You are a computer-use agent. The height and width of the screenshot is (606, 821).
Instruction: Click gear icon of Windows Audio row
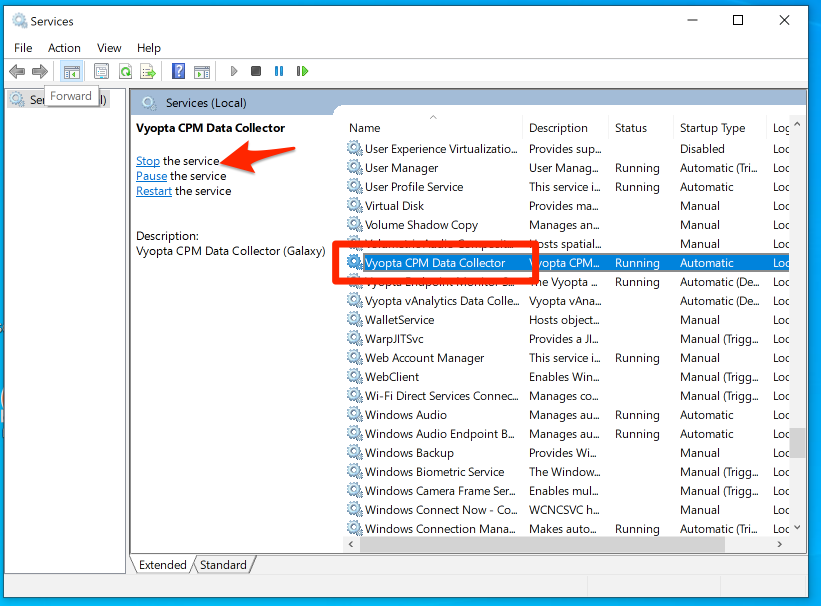[354, 414]
